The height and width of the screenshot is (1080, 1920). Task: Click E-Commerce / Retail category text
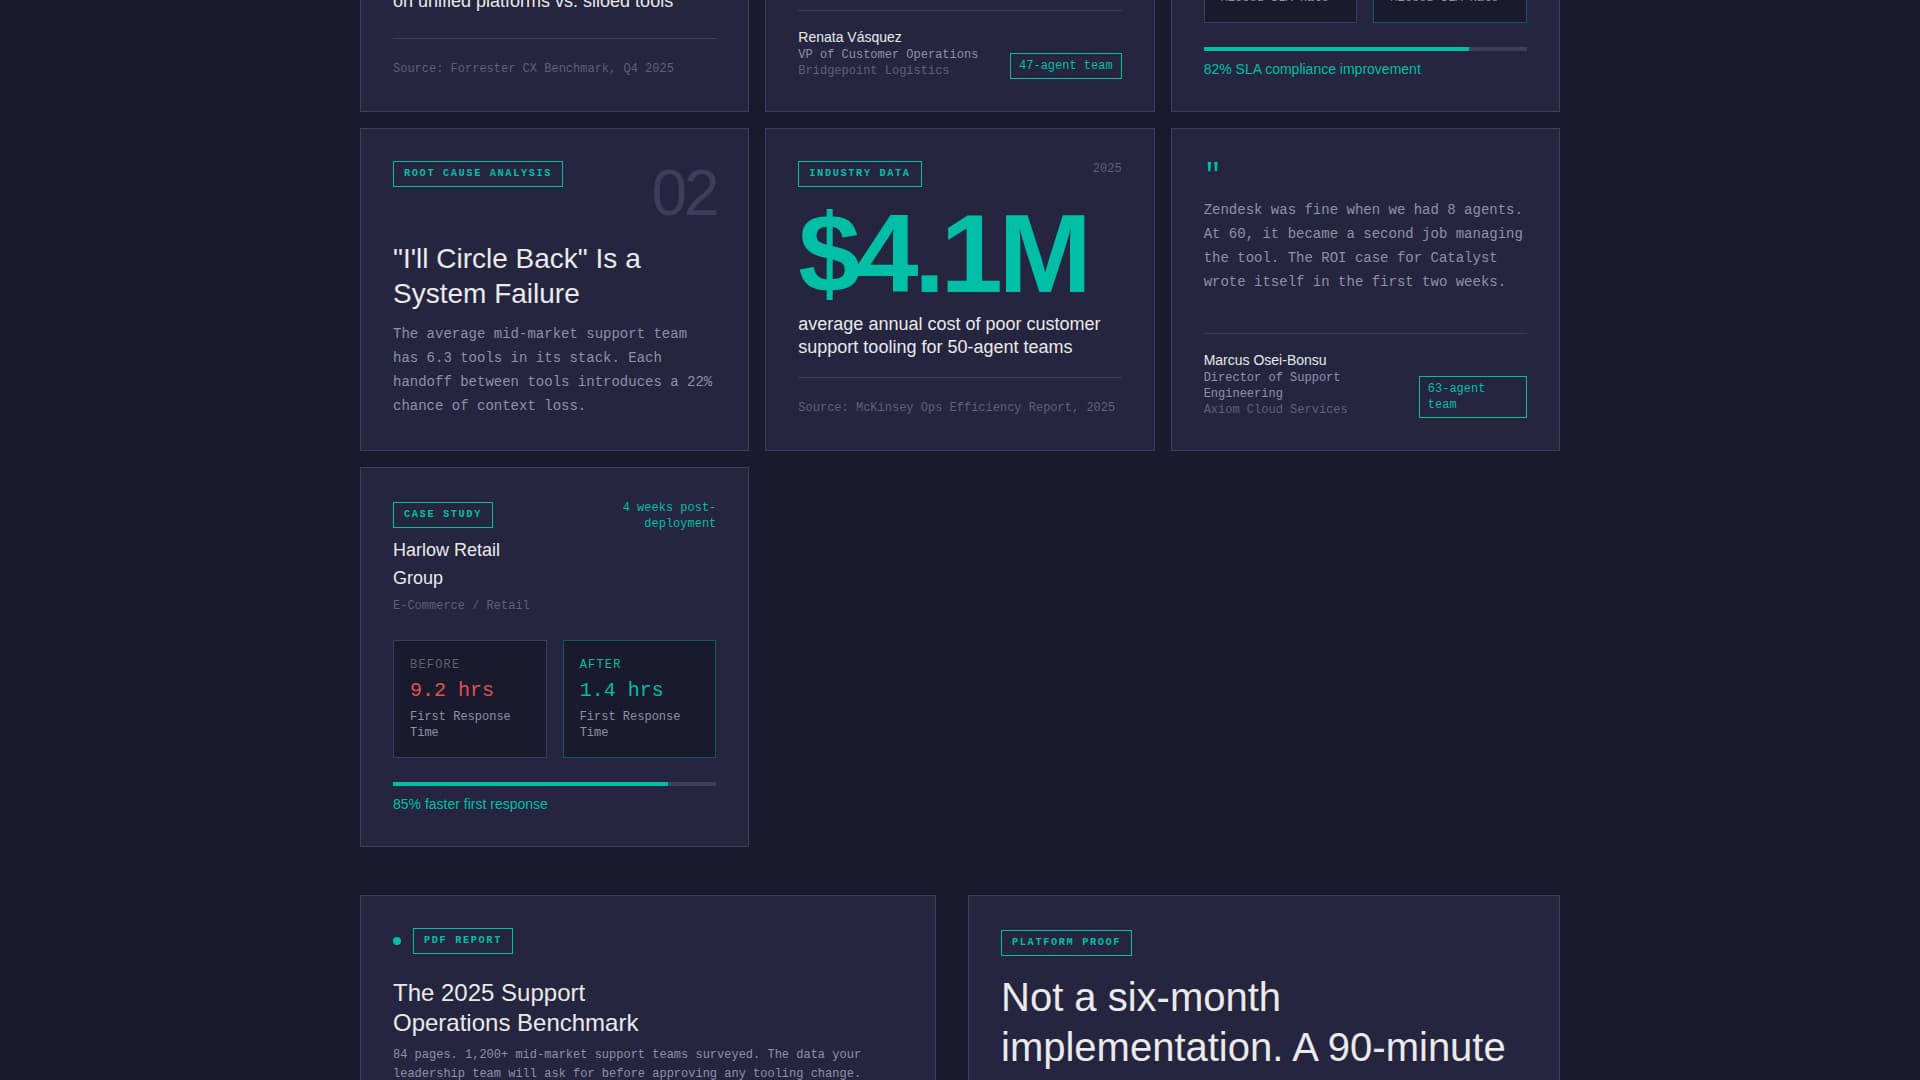click(461, 605)
